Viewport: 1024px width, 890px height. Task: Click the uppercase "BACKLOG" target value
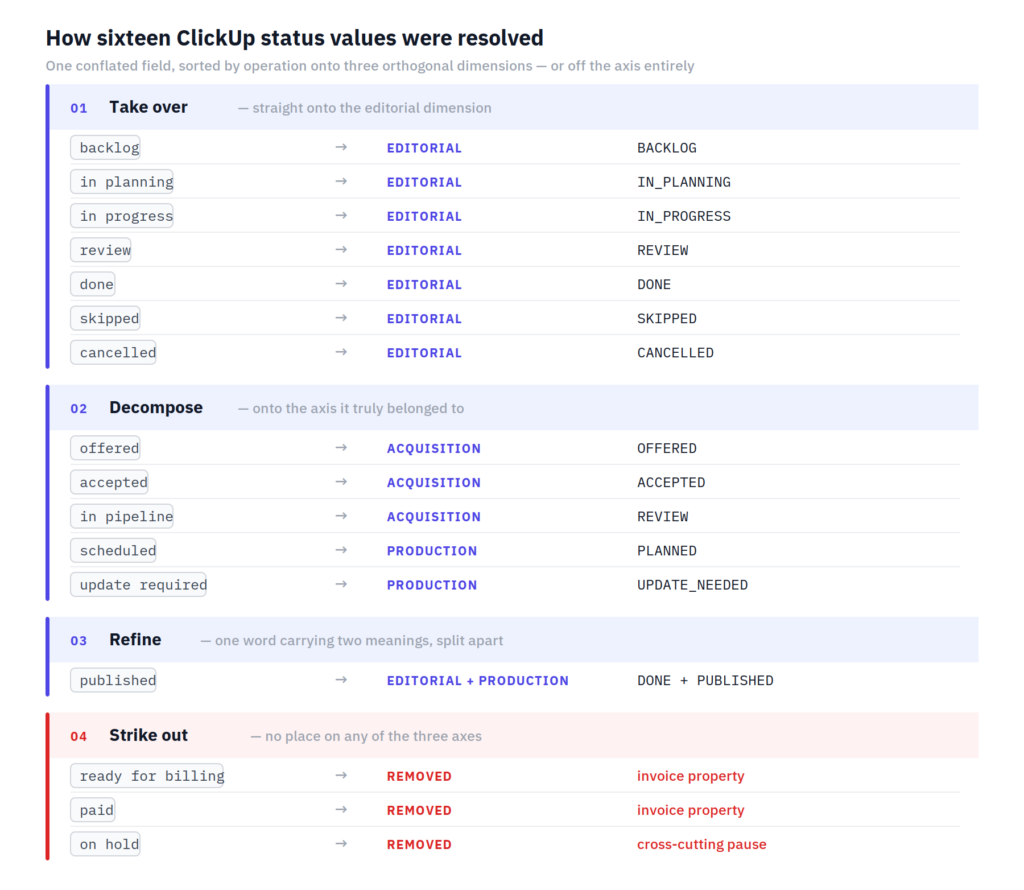(667, 148)
